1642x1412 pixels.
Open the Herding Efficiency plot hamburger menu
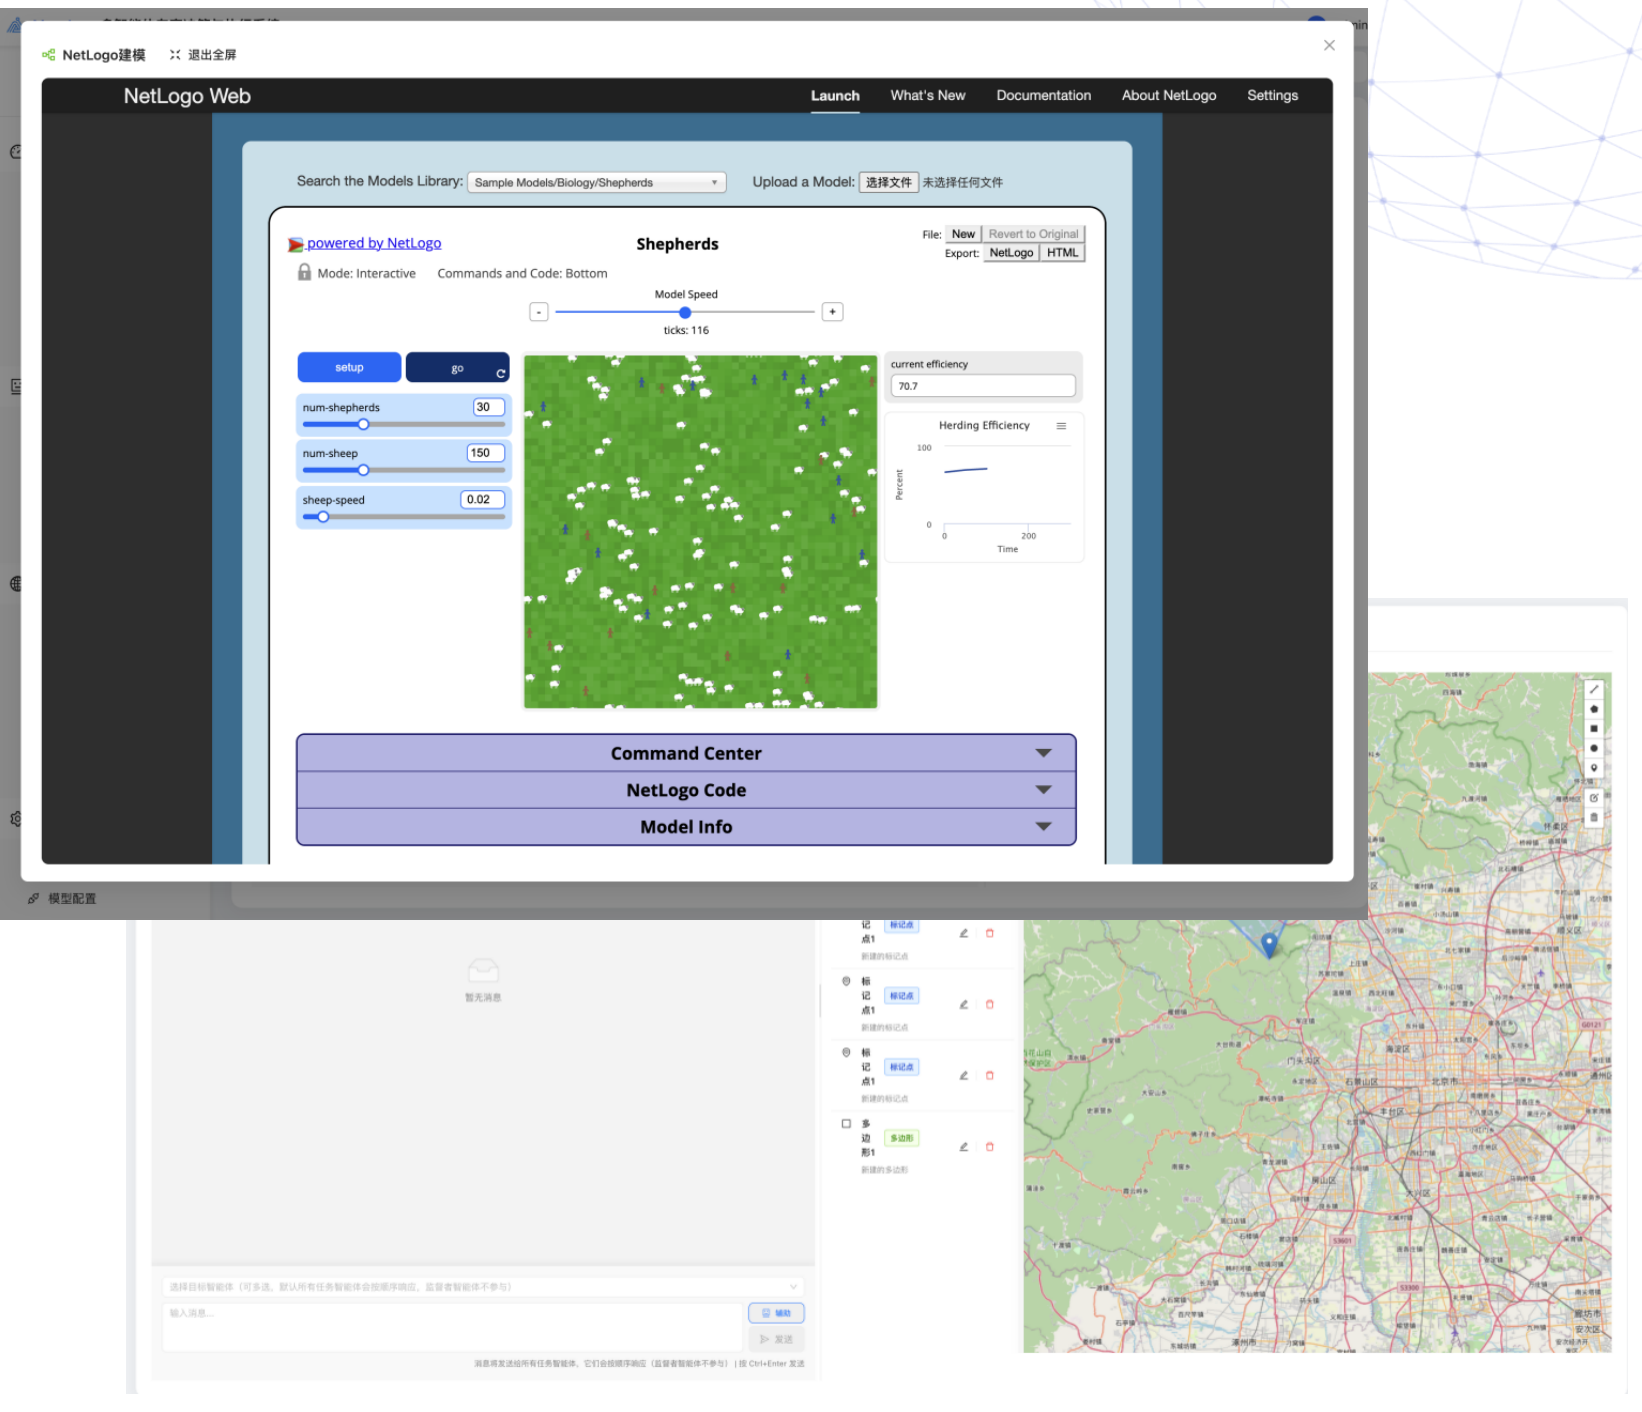point(1061,426)
